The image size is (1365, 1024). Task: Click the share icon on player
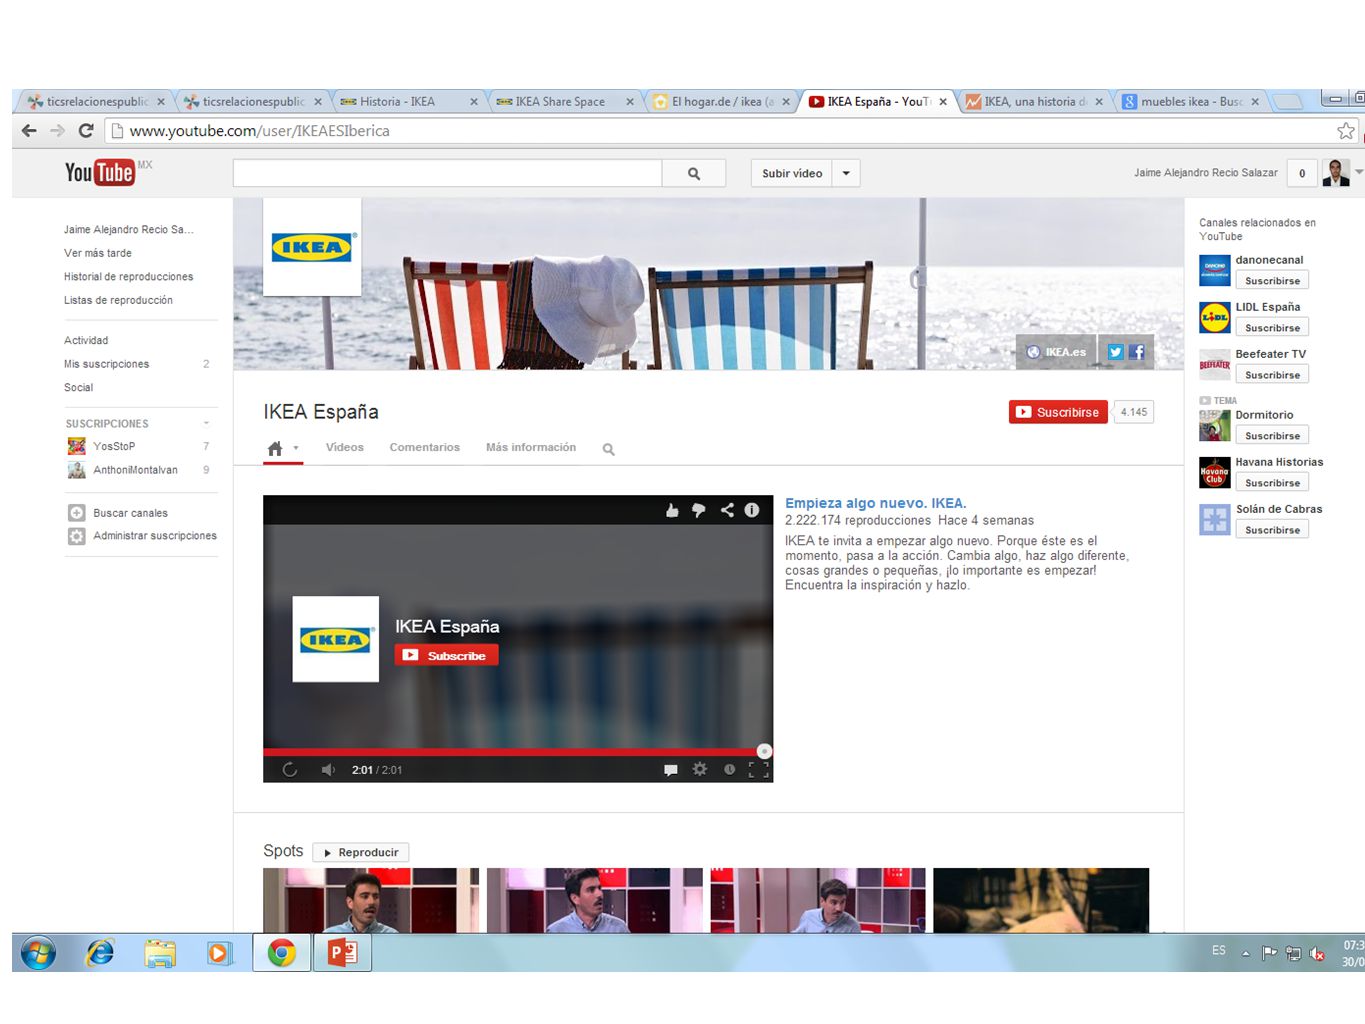(727, 510)
